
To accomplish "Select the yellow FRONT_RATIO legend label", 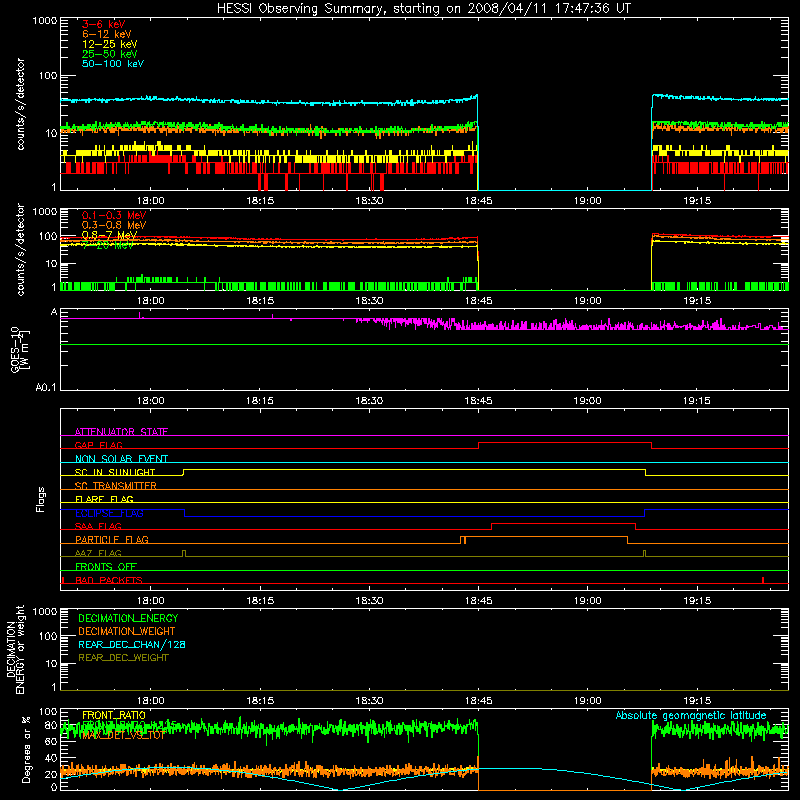I will tap(114, 715).
